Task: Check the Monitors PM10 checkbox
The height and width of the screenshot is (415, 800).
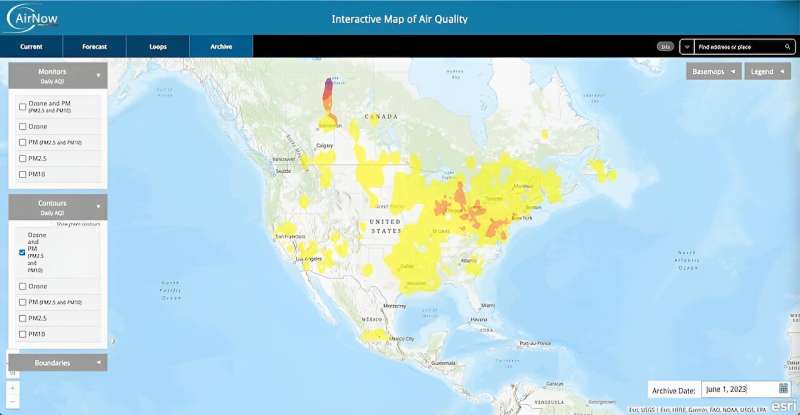Action: point(23,174)
